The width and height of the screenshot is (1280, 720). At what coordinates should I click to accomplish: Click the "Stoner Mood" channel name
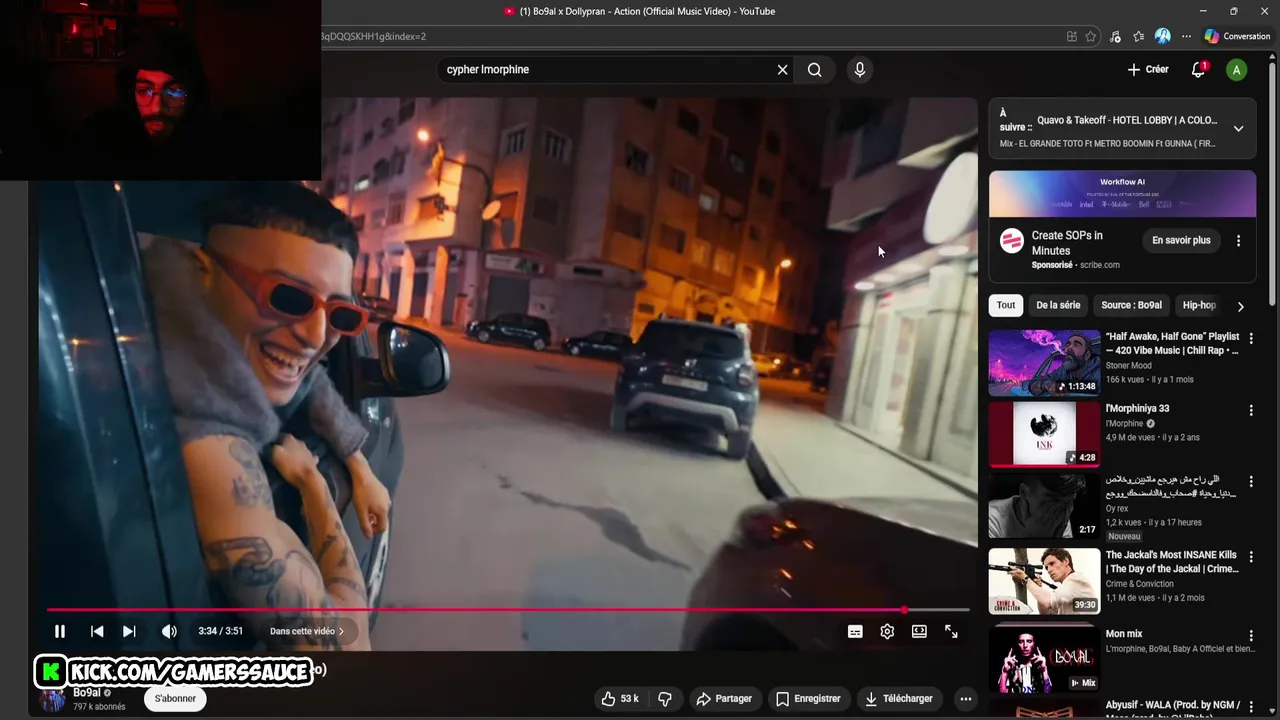click(1128, 365)
